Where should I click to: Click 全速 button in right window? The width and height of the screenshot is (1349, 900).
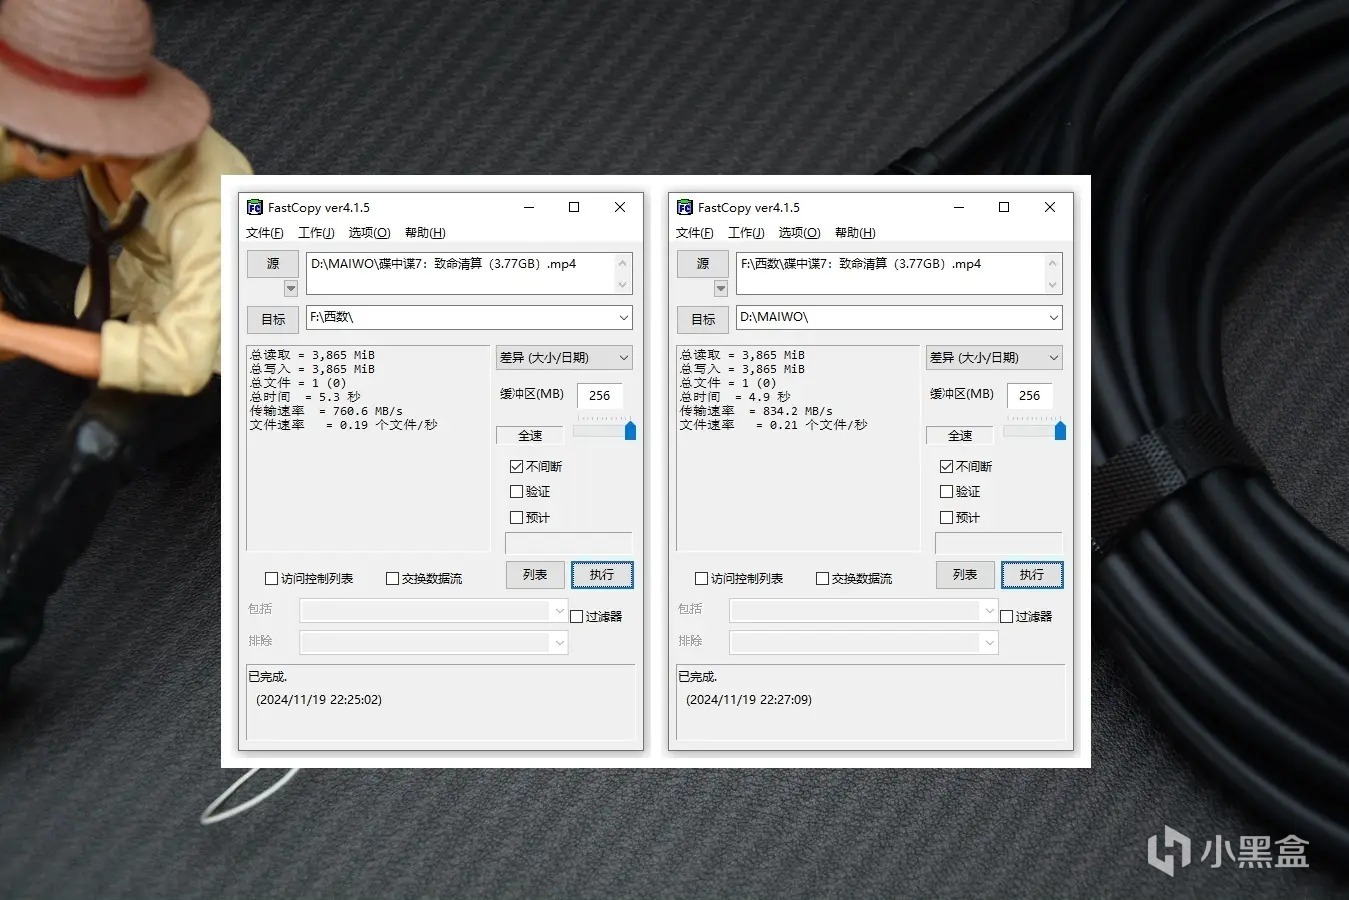coord(960,436)
